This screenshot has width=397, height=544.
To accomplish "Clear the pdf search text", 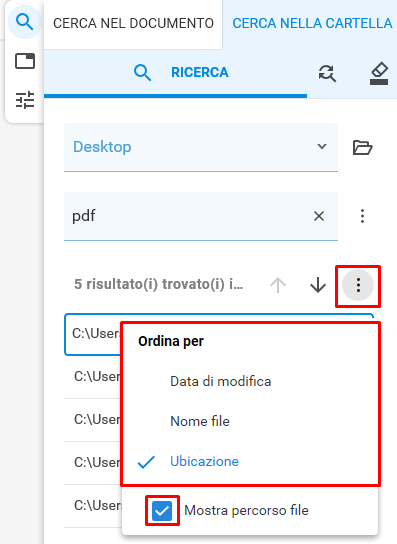I will coord(319,216).
